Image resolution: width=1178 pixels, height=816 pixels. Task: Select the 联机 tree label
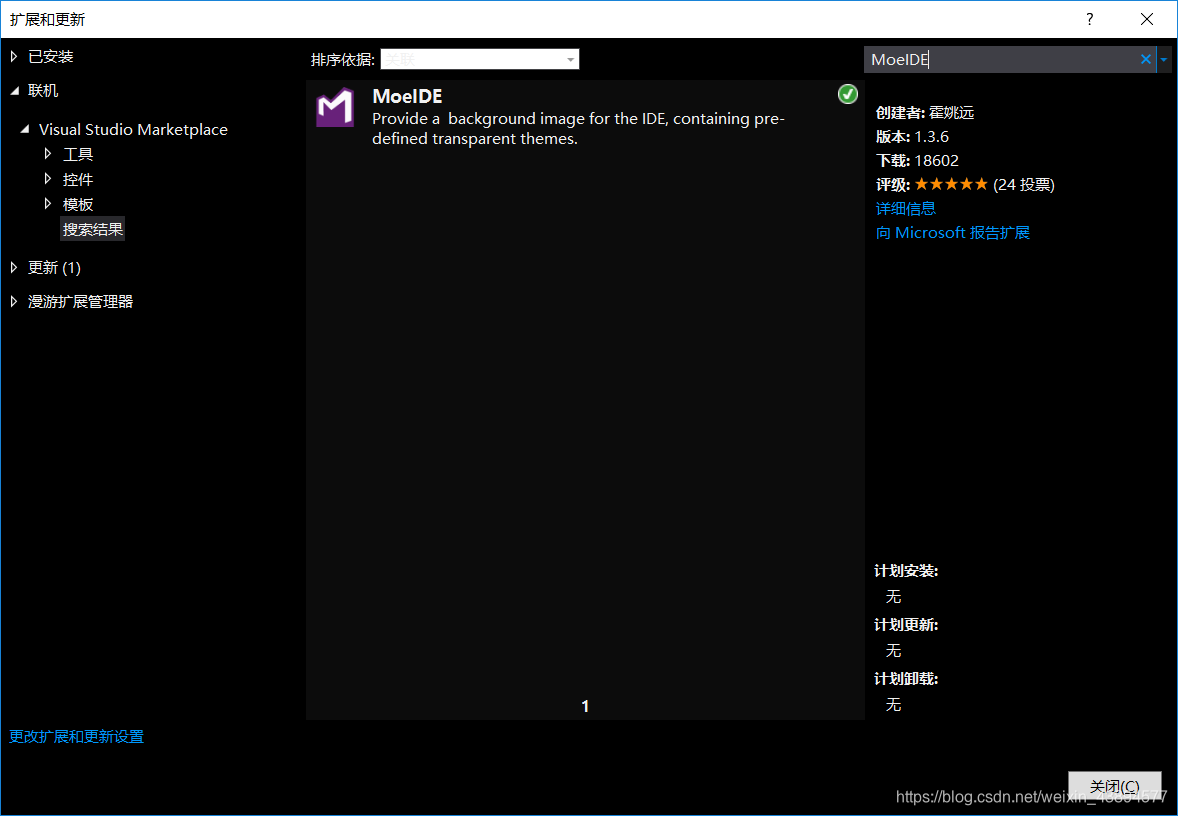43,91
